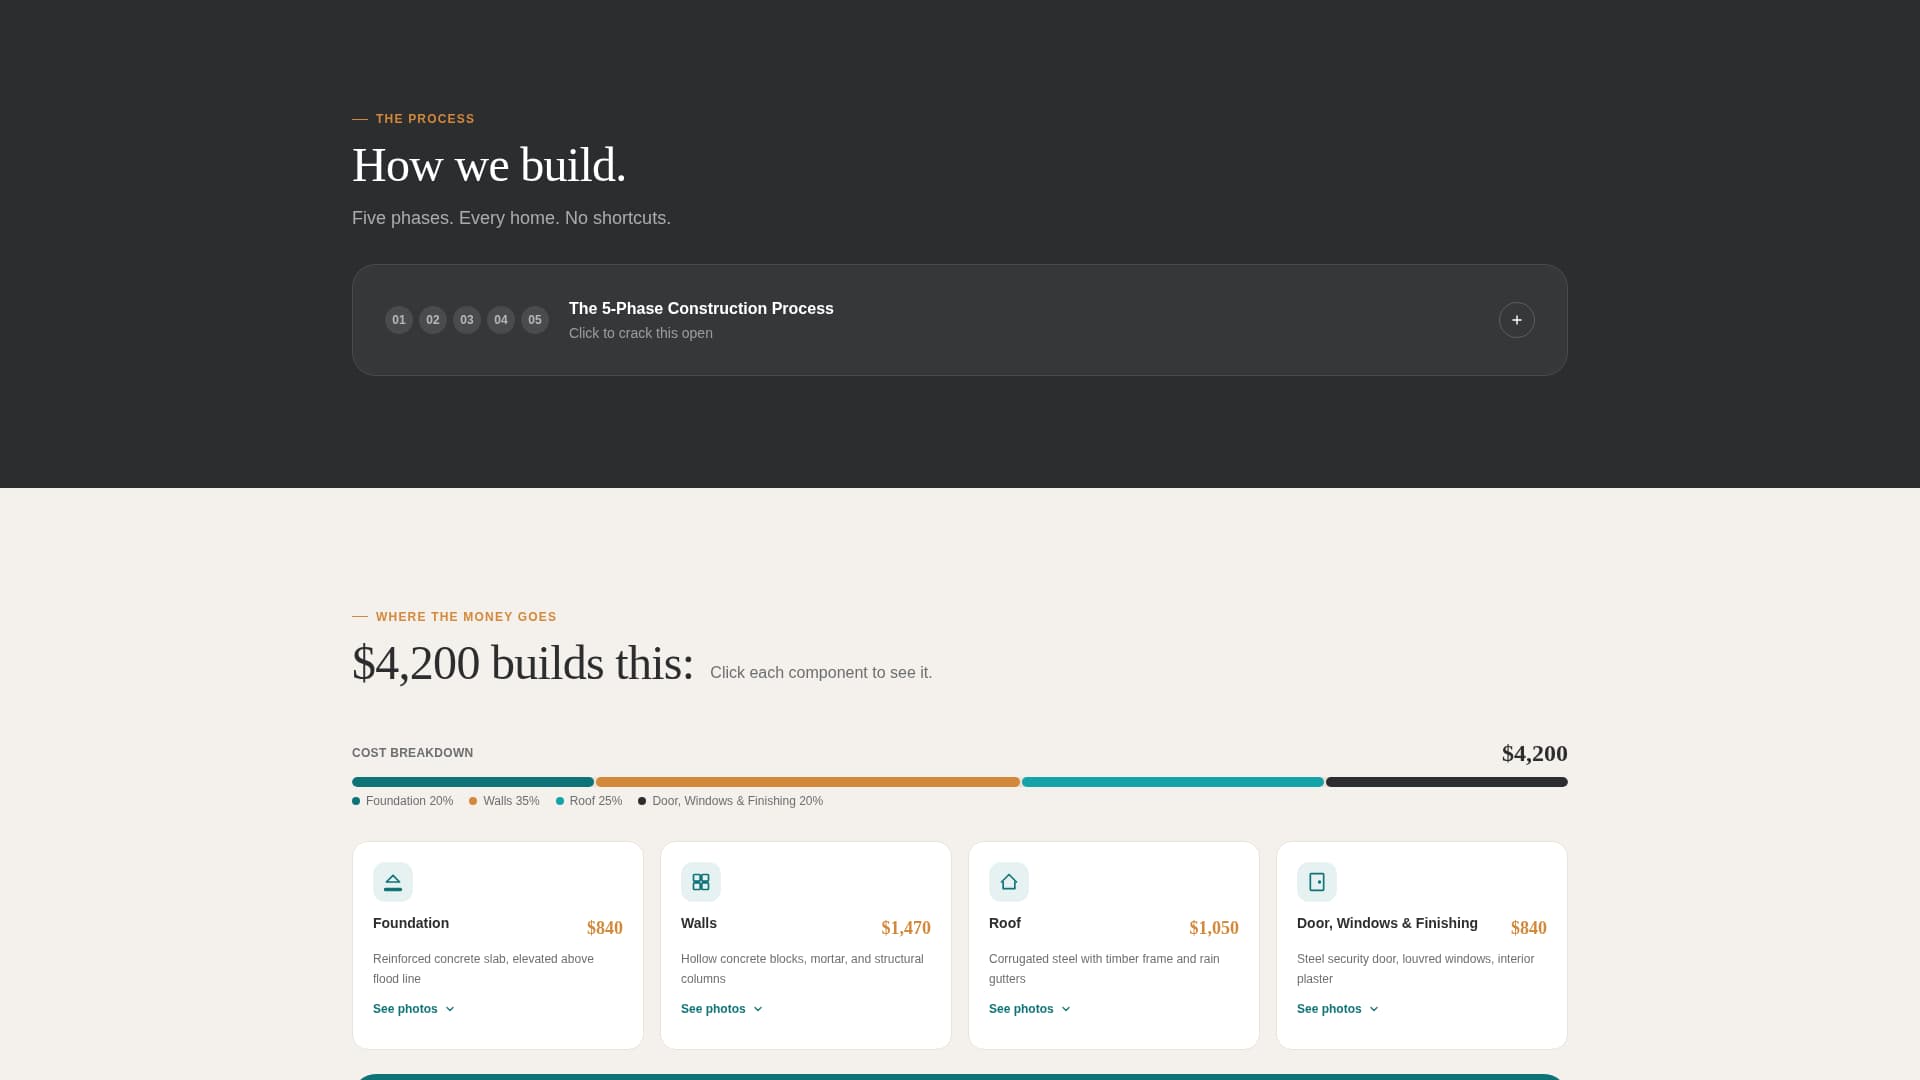Open the 5-Phase Construction Process panel
This screenshot has width=1920, height=1080.
point(700,309)
